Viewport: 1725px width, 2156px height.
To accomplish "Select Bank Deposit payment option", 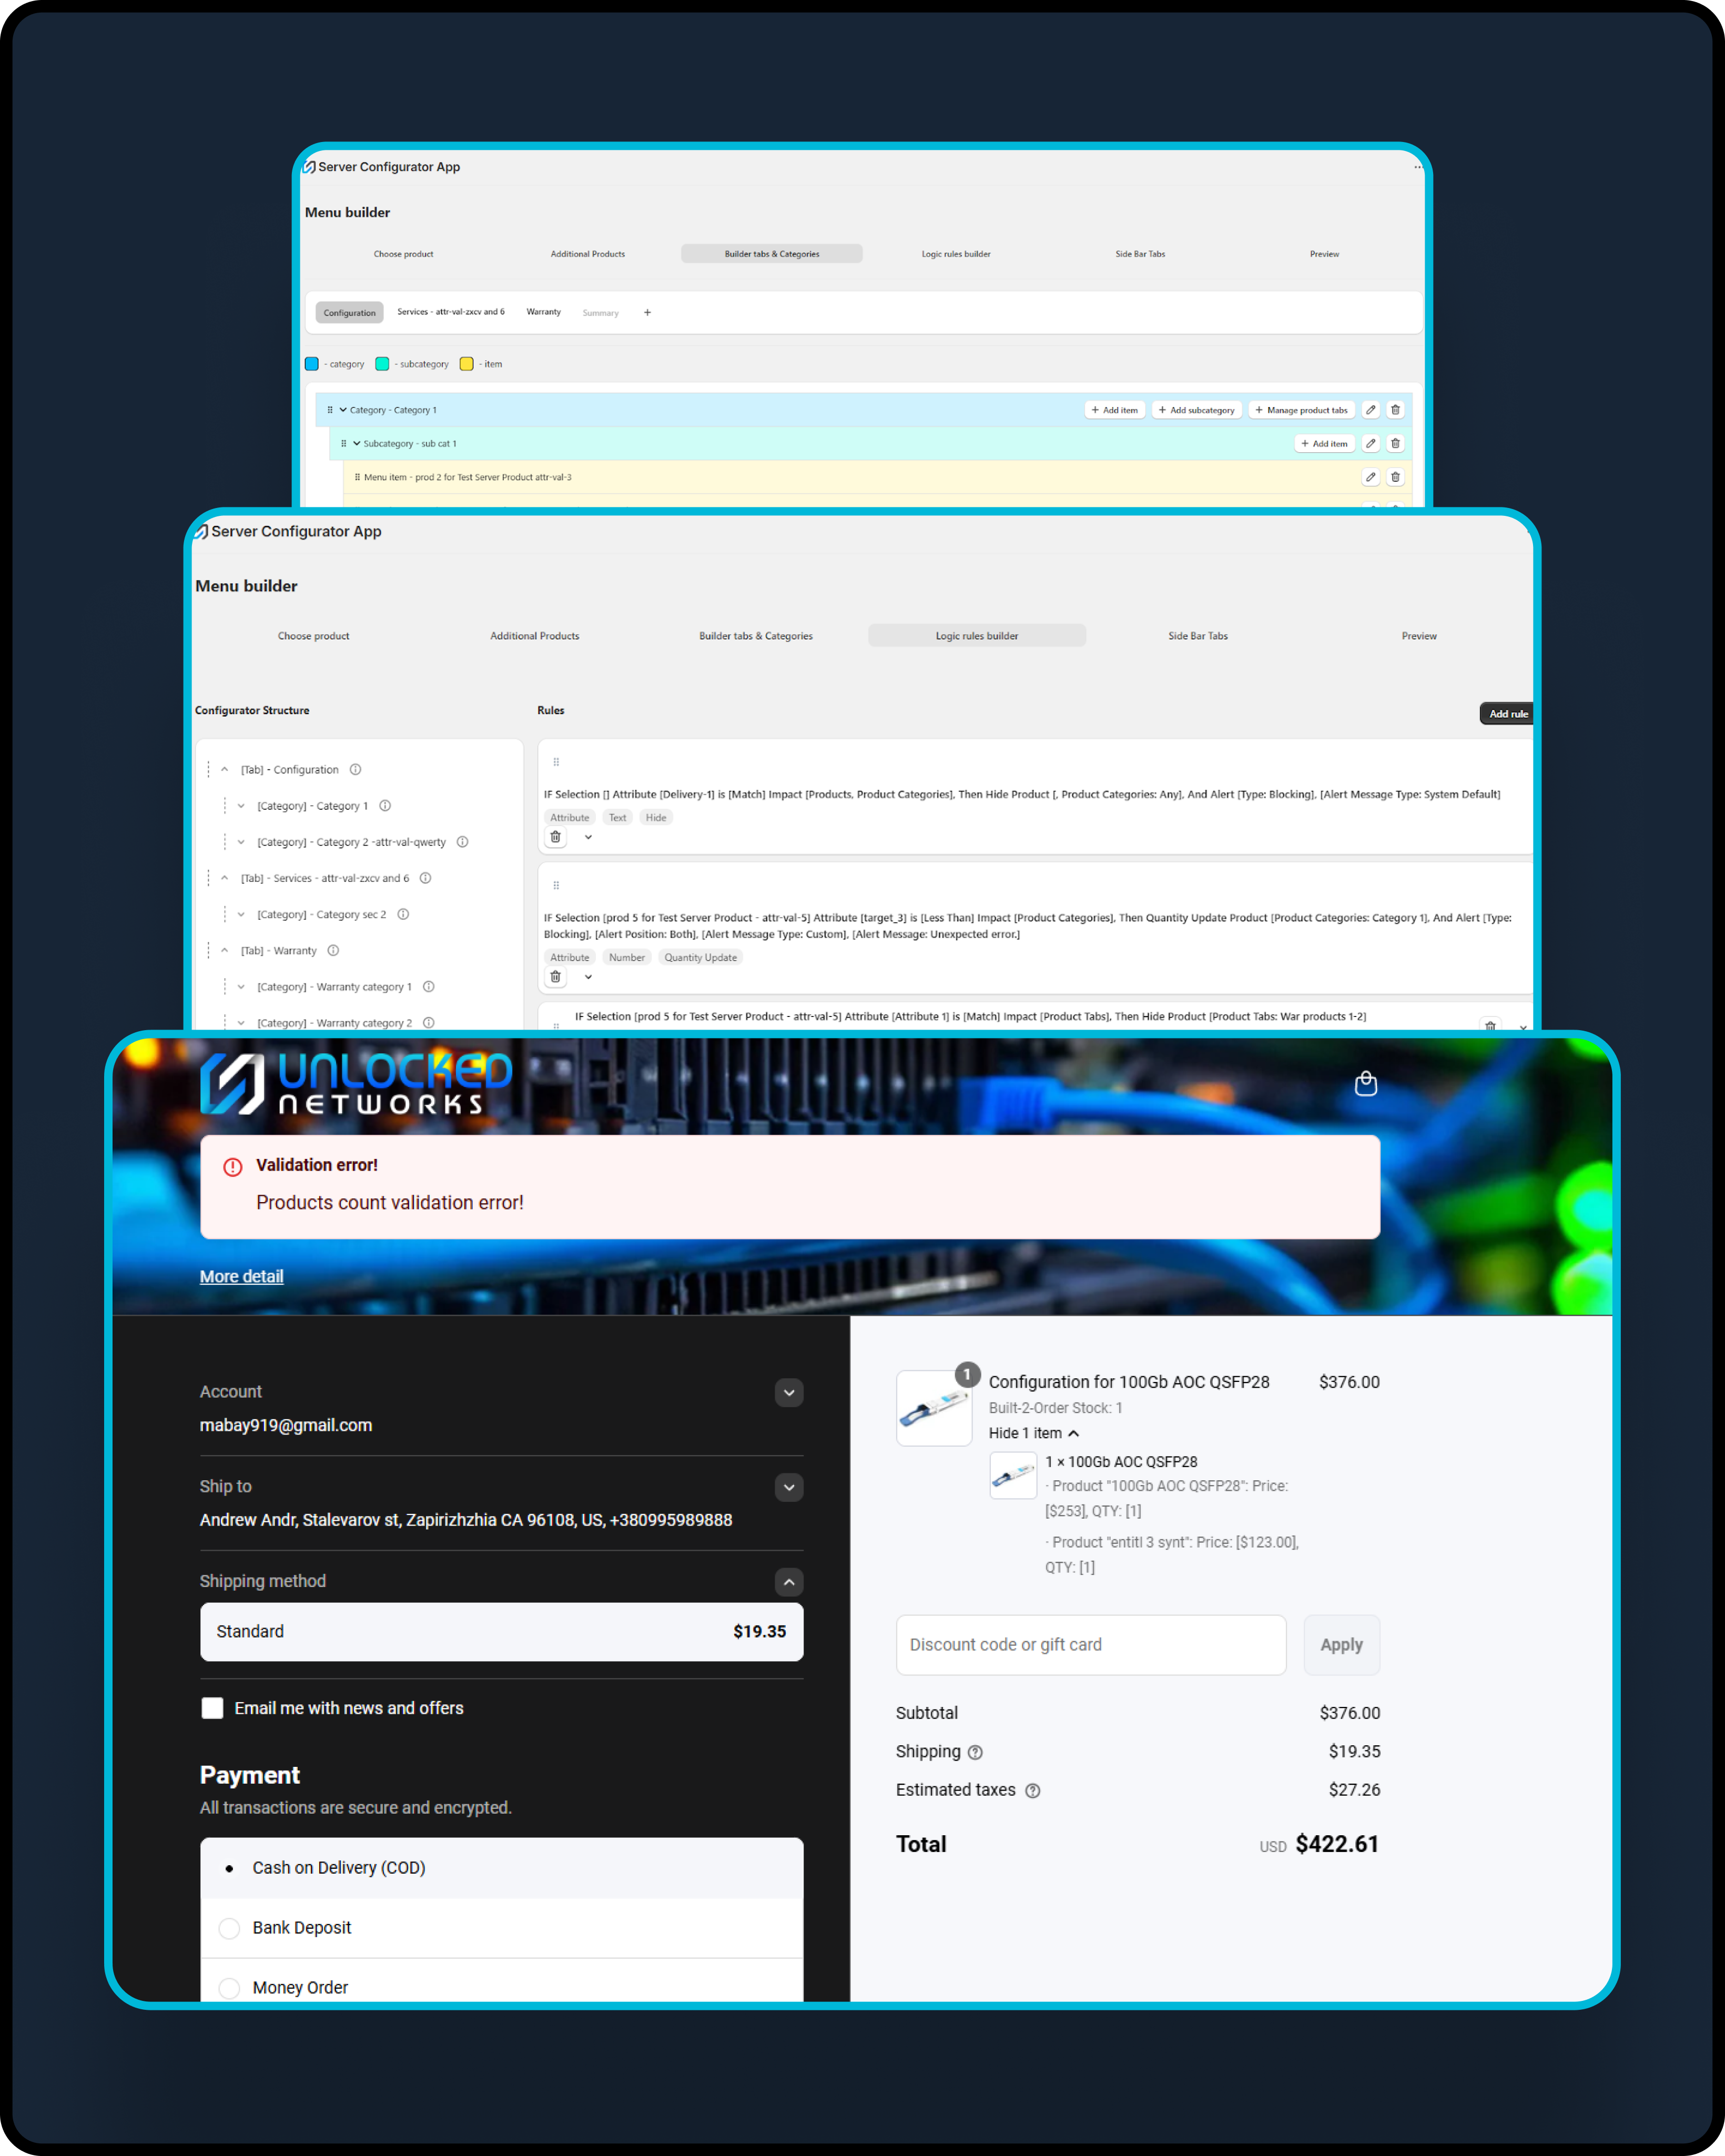I will click(229, 1928).
